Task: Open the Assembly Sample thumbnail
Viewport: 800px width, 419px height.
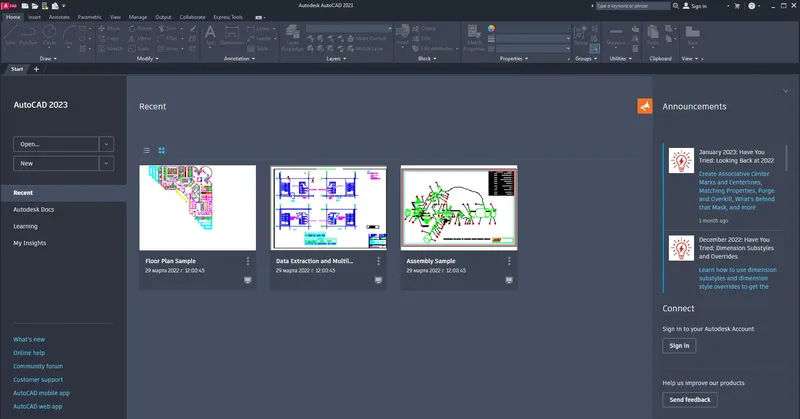Action: tap(459, 208)
